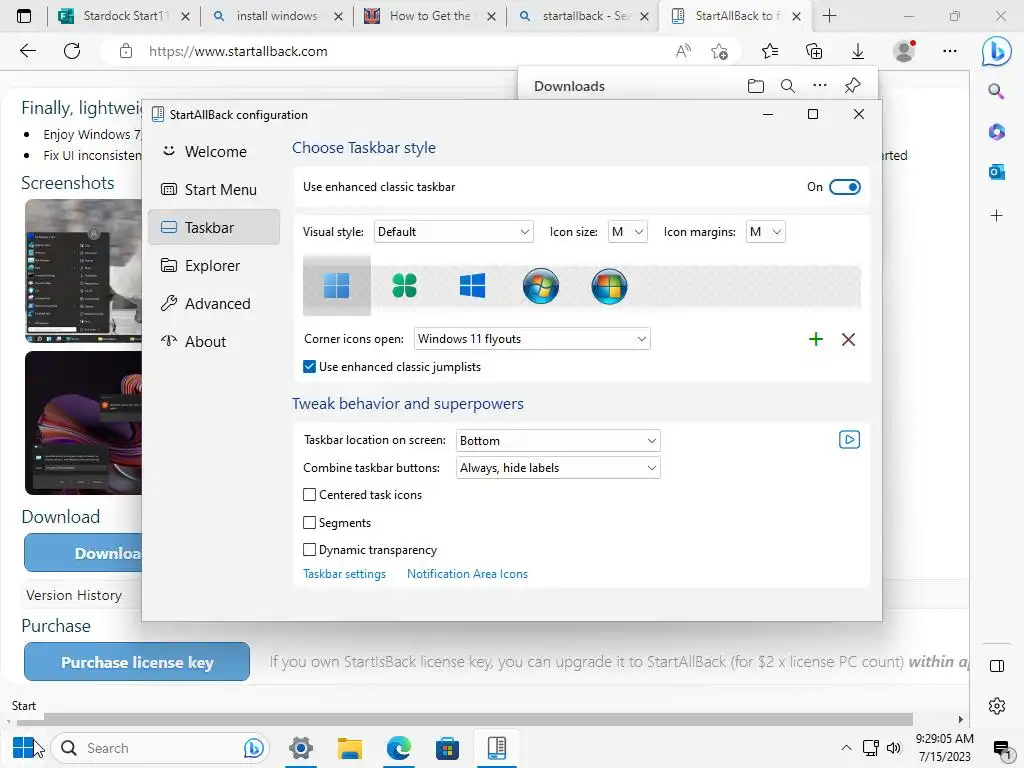Open more options in Downloads panel
The width and height of the screenshot is (1024, 768).
[x=820, y=86]
